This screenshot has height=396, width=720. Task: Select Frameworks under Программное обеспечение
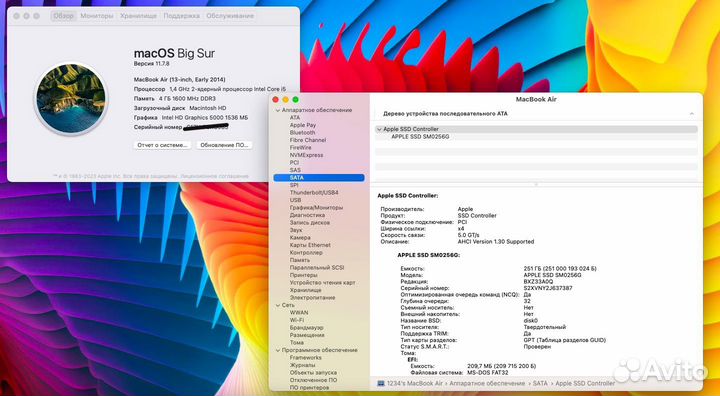click(x=305, y=357)
